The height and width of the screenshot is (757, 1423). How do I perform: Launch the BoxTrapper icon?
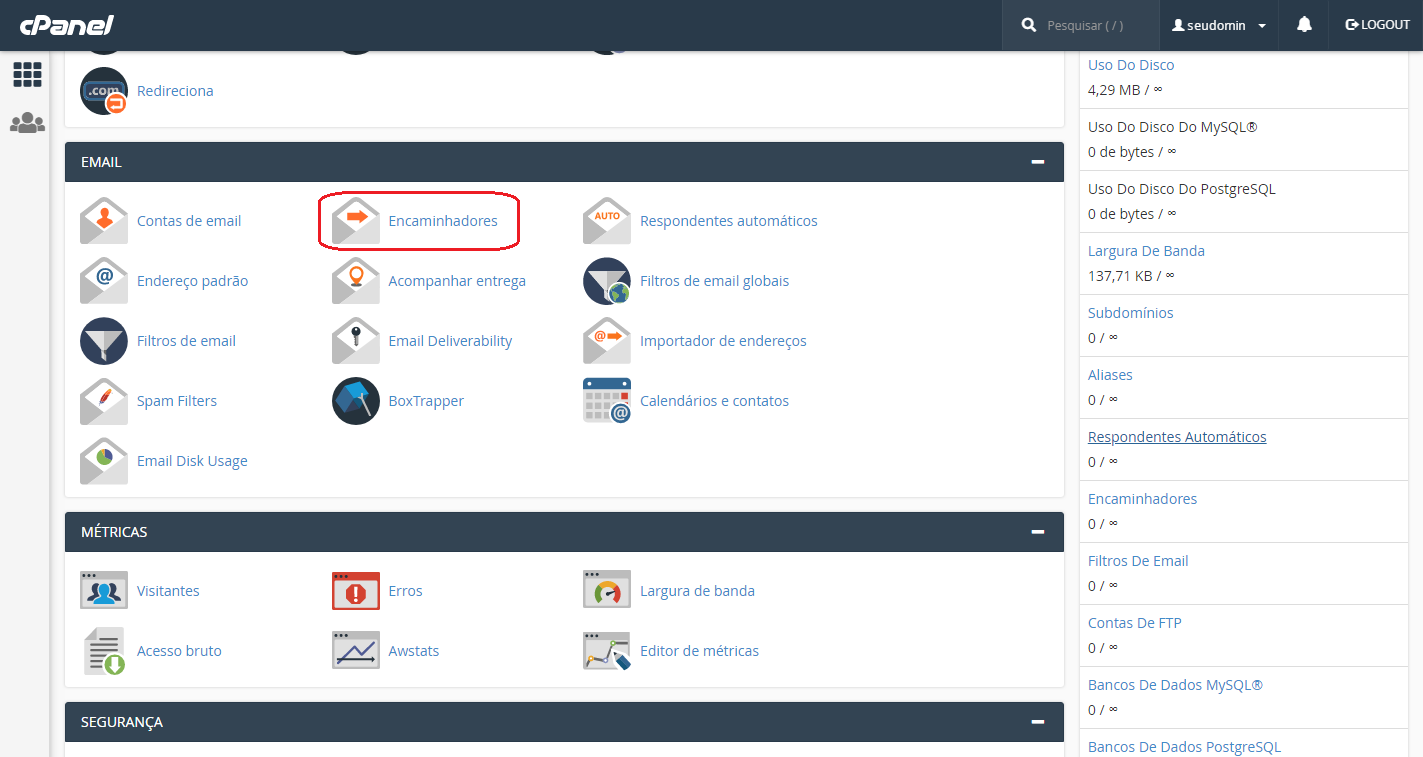click(x=356, y=401)
